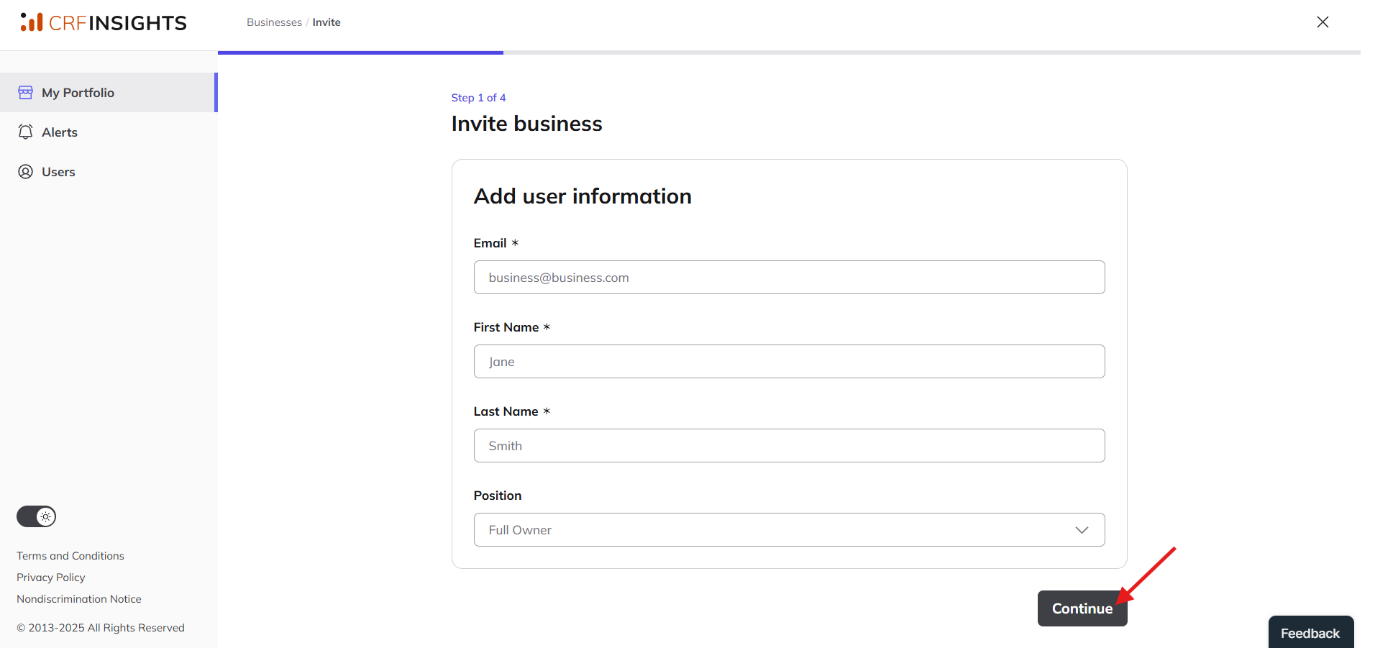This screenshot has height=648, width=1375.
Task: Click the copyright 2013-2025 text
Action: click(x=100, y=628)
